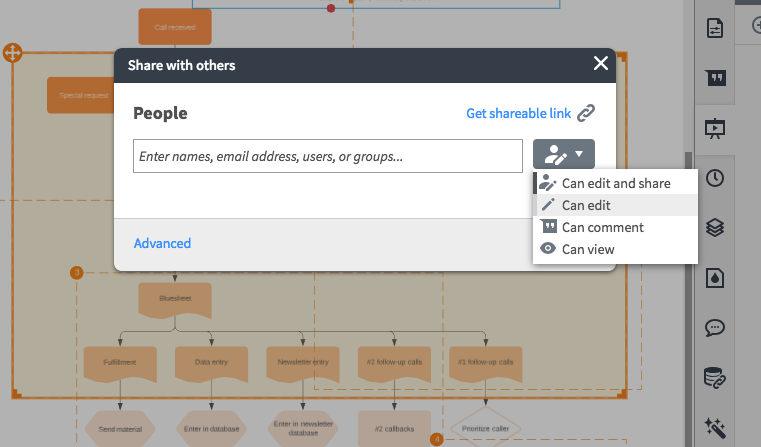Screen dimensions: 761x447
Task: Select the Bluesheet shape
Action: 175,300
